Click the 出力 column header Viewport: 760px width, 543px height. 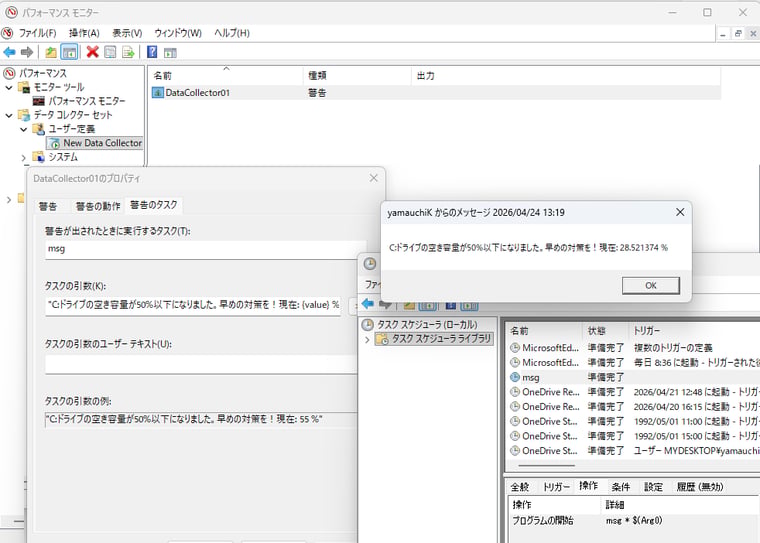click(566, 76)
